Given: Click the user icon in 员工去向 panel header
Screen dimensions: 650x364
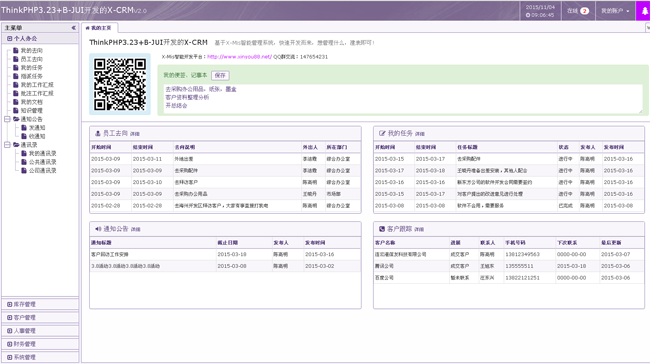Looking at the screenshot, I should tap(97, 133).
